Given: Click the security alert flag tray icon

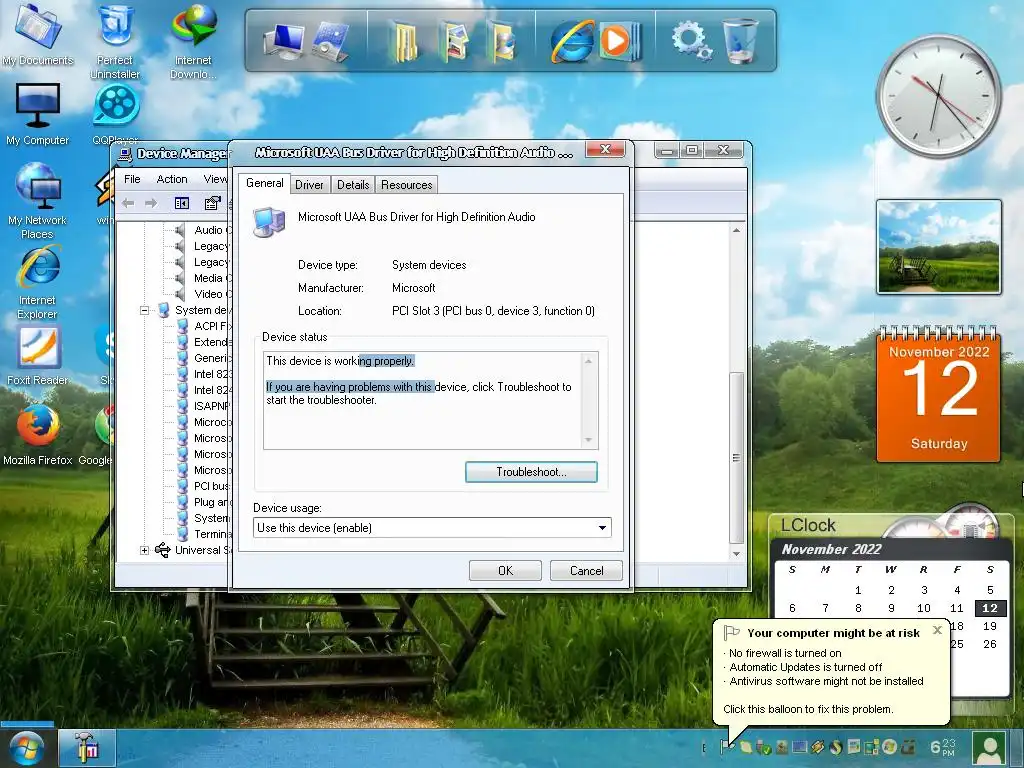Looking at the screenshot, I should (x=725, y=746).
